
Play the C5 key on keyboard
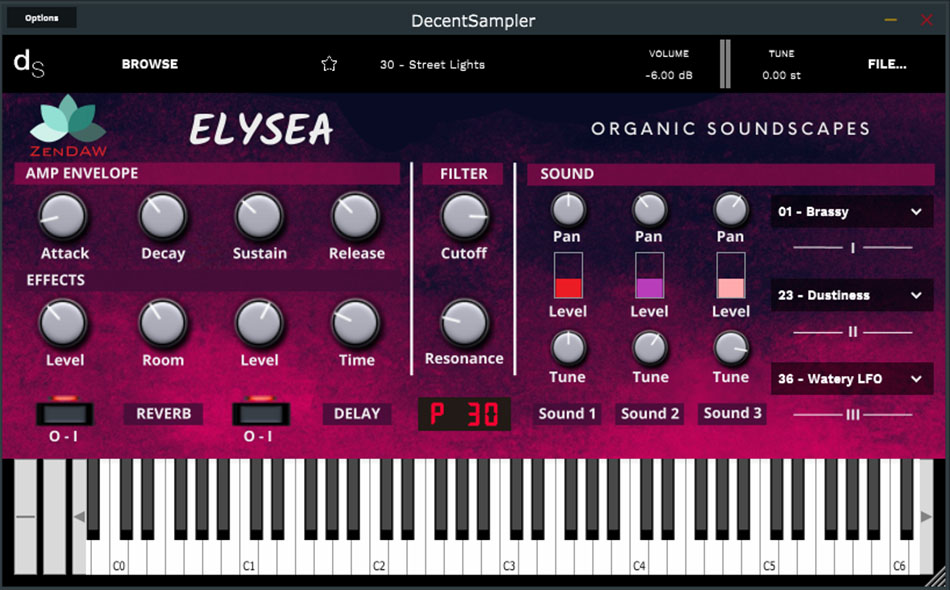769,557
